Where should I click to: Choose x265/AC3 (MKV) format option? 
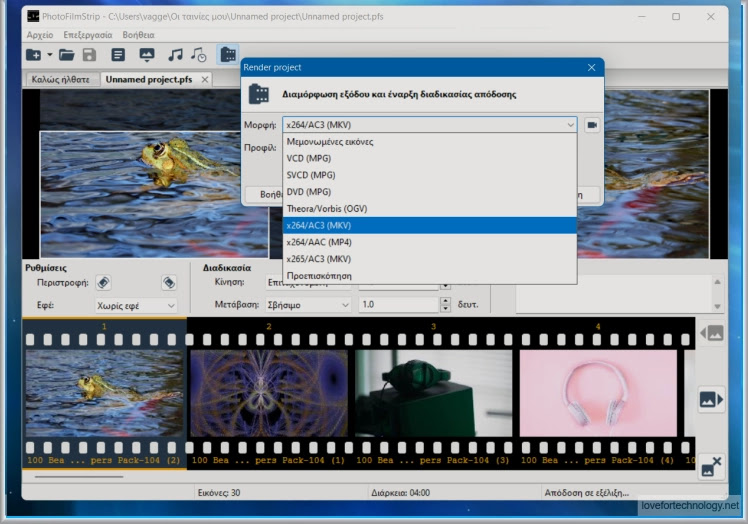(x=429, y=259)
